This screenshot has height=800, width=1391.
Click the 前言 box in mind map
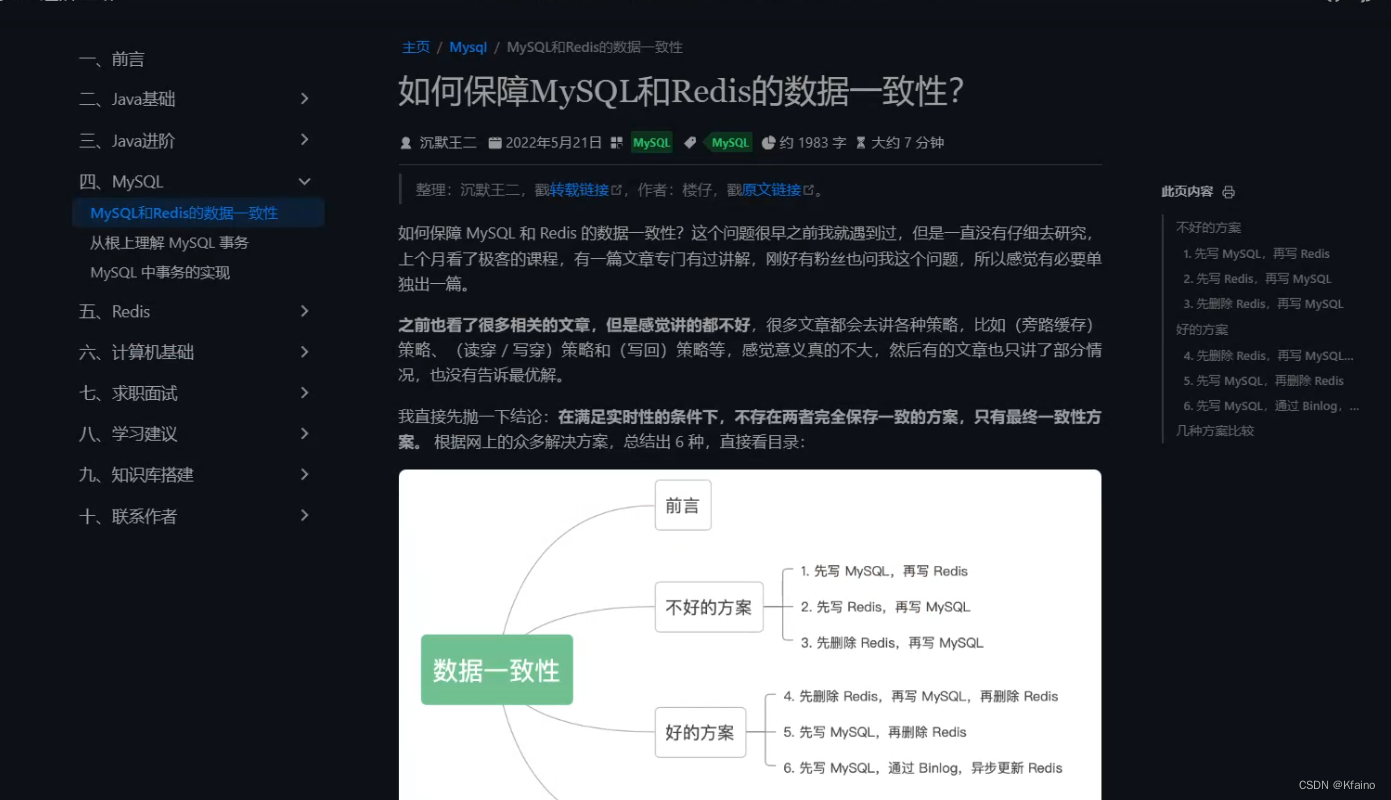click(x=683, y=506)
